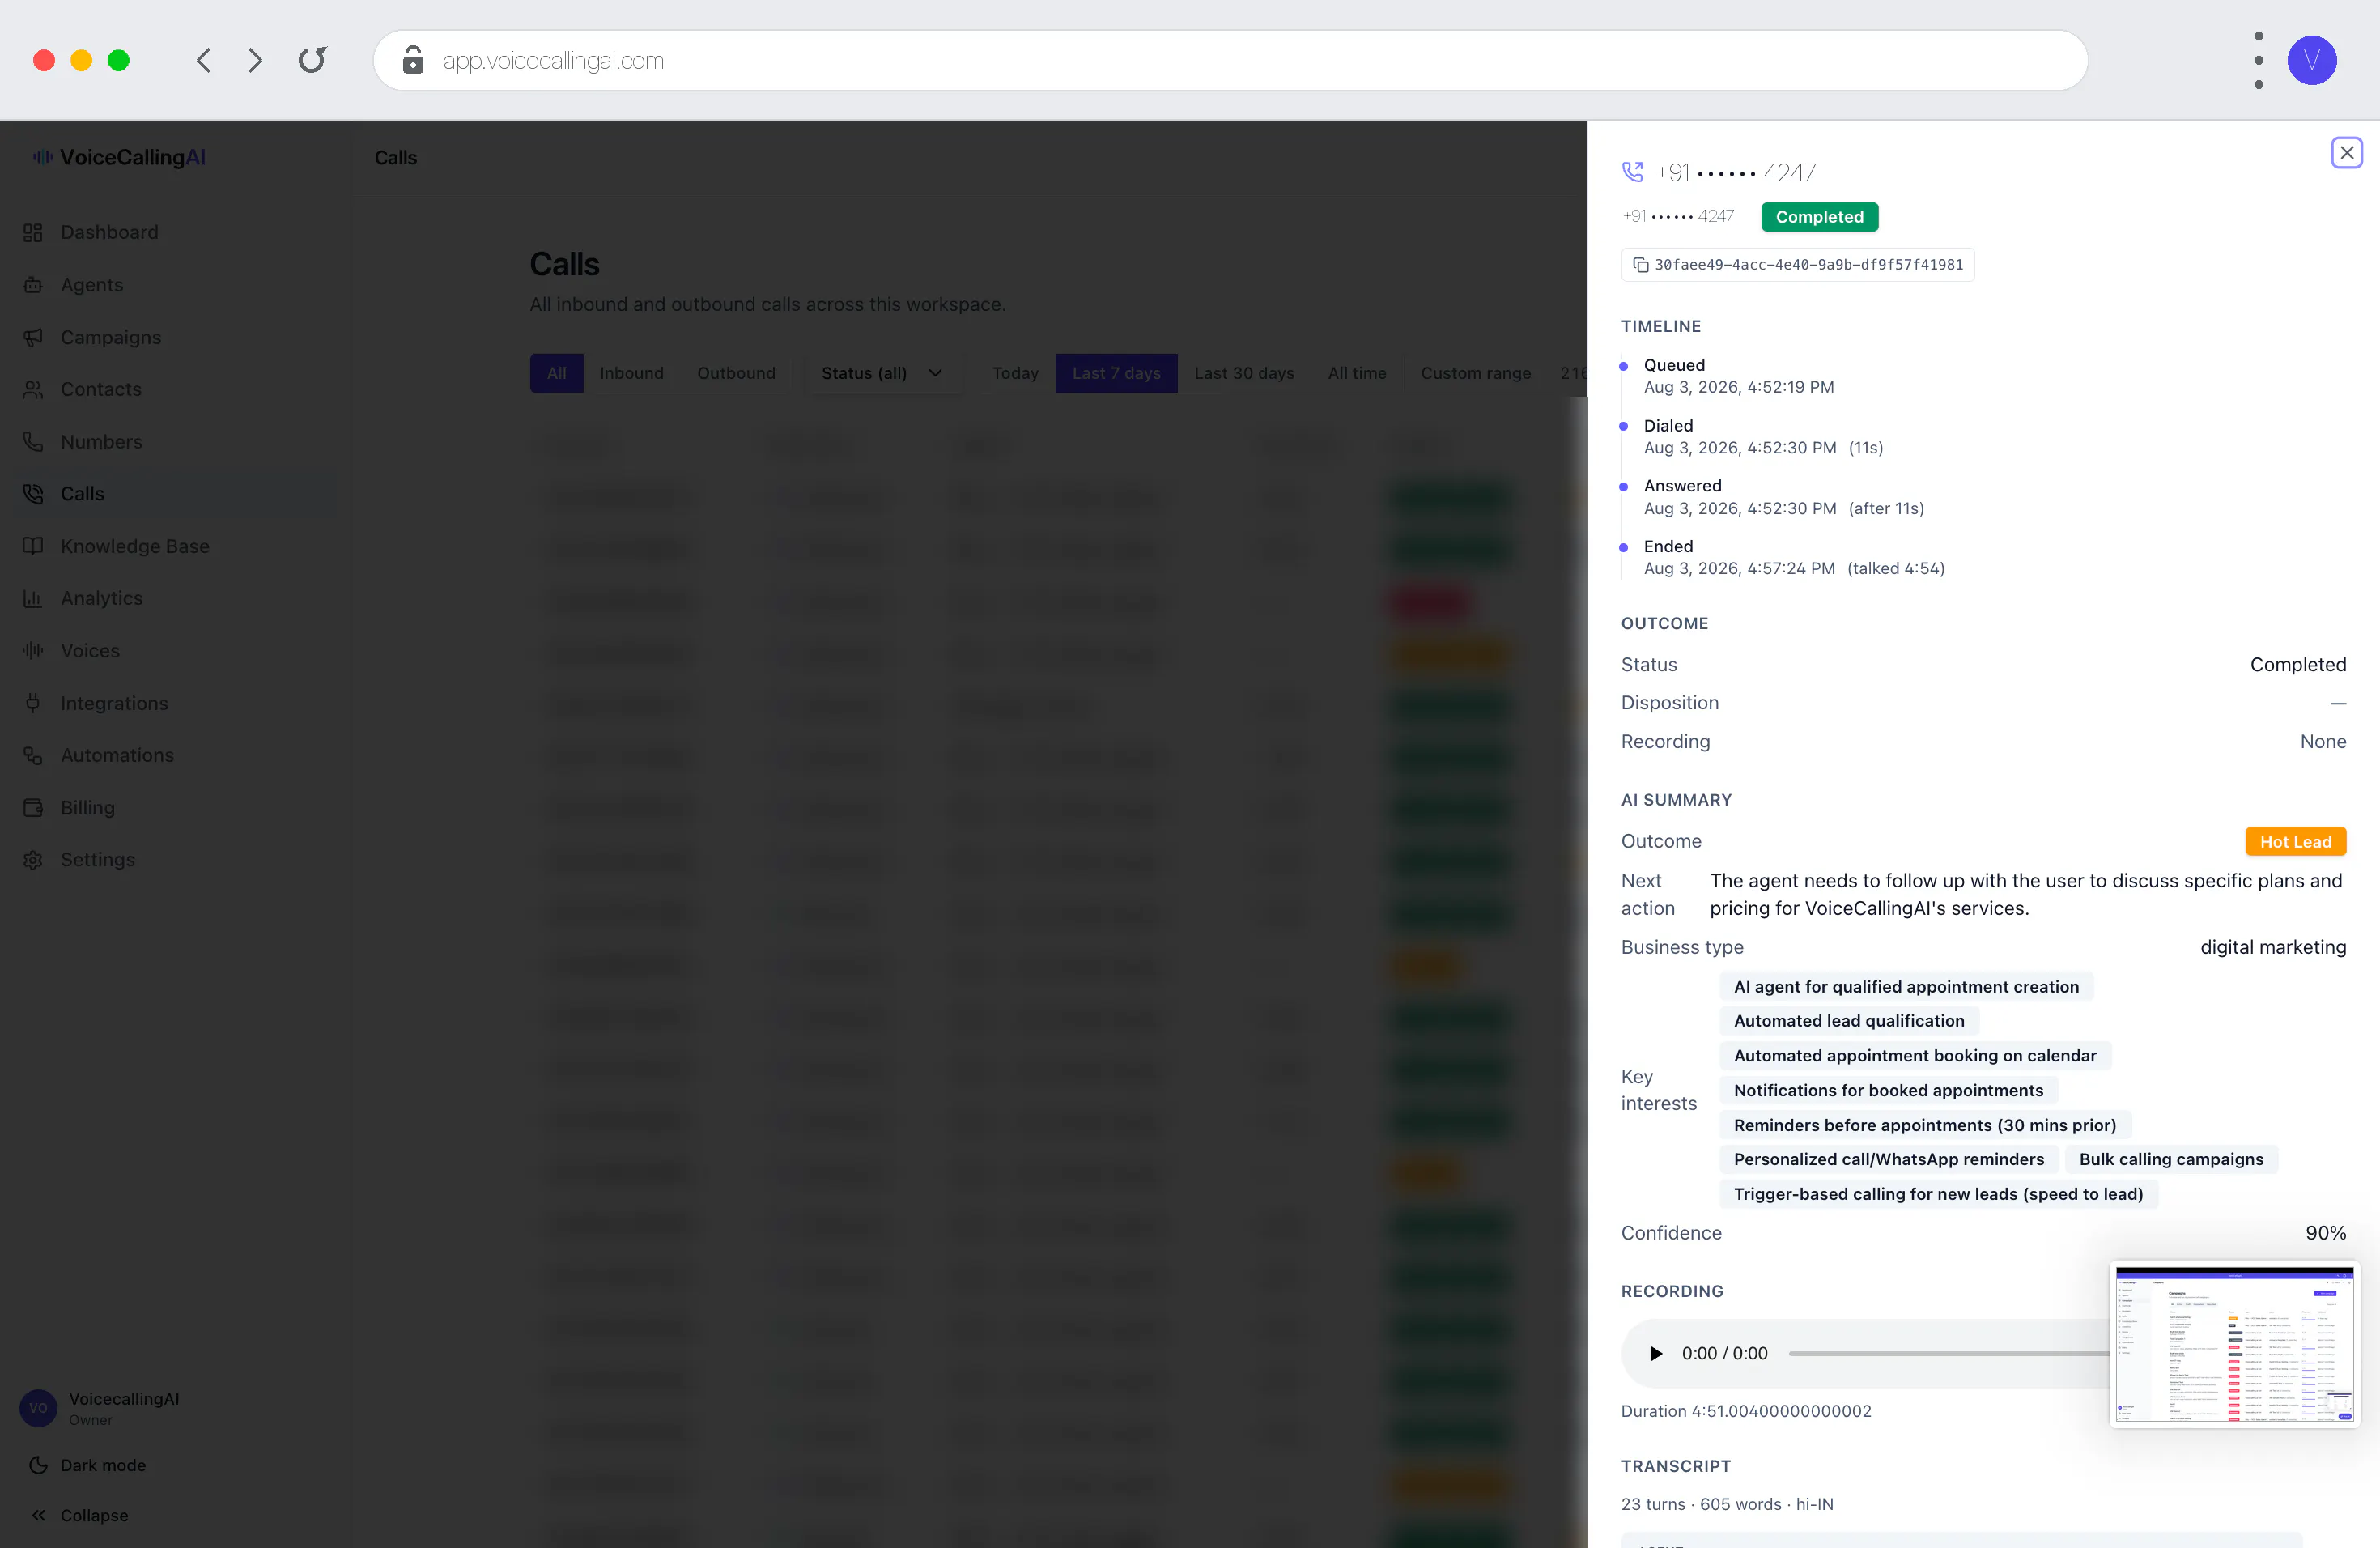Click the recording progress slider
The width and height of the screenshot is (2380, 1548).
[1948, 1353]
